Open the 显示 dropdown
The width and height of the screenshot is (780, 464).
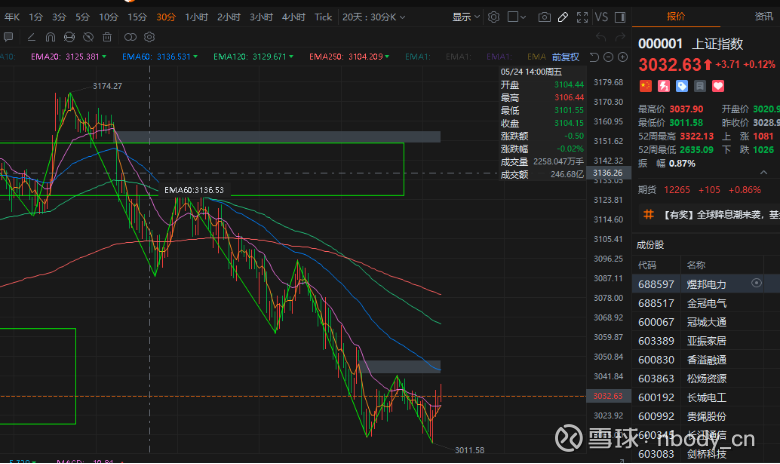click(x=465, y=17)
